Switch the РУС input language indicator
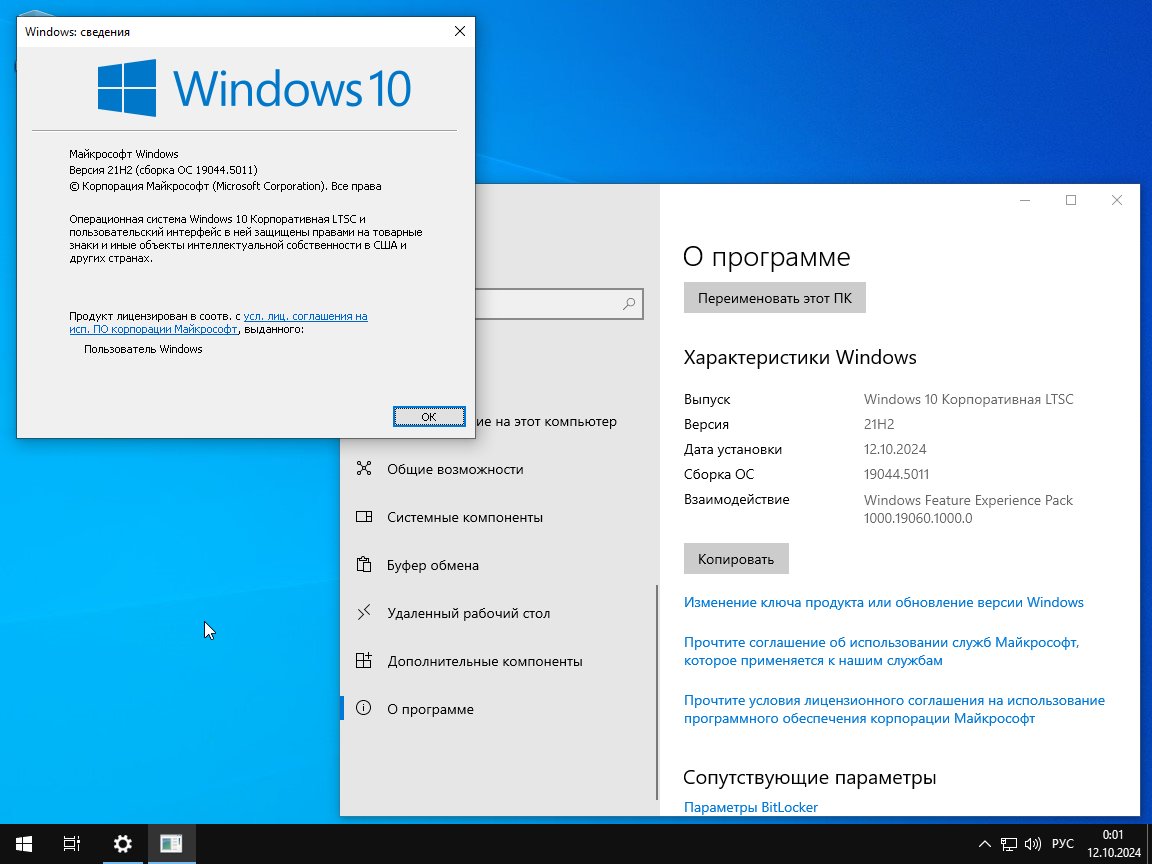This screenshot has height=864, width=1152. 1062,843
